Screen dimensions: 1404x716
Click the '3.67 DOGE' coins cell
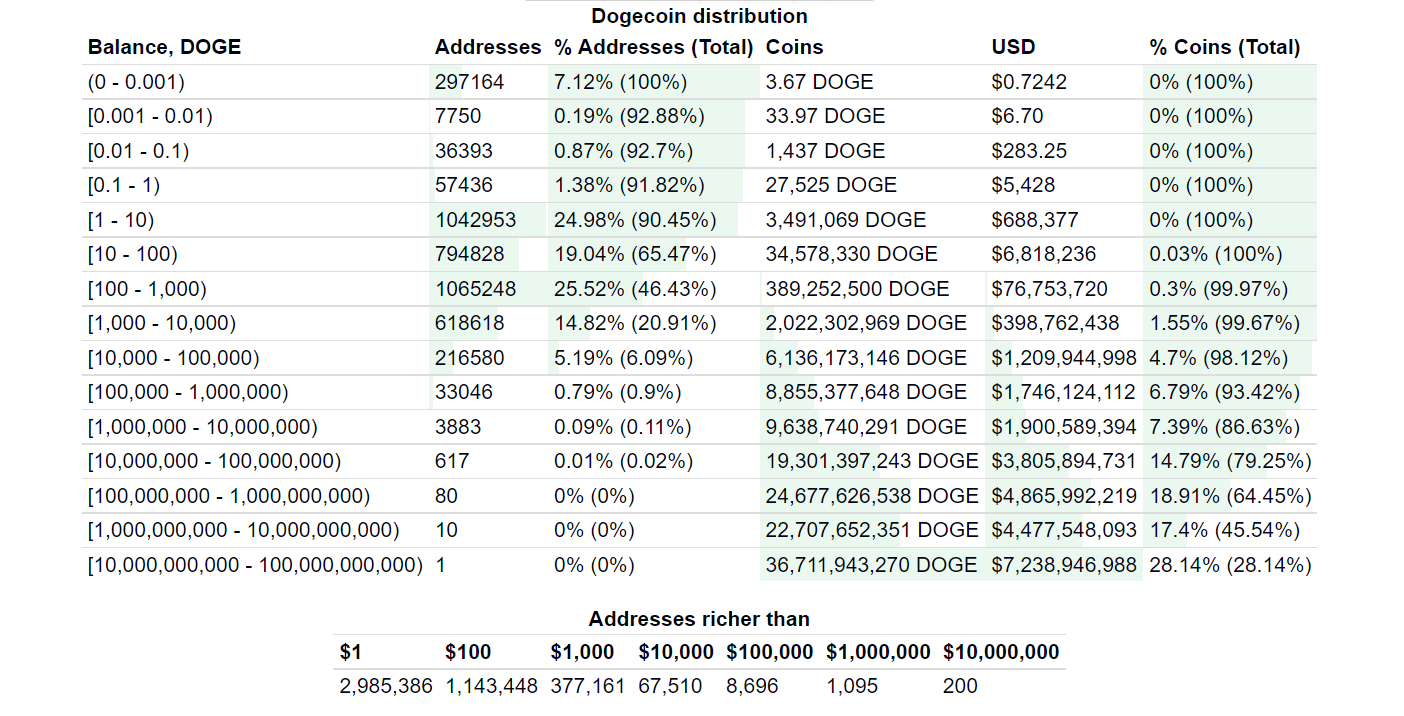[x=820, y=82]
